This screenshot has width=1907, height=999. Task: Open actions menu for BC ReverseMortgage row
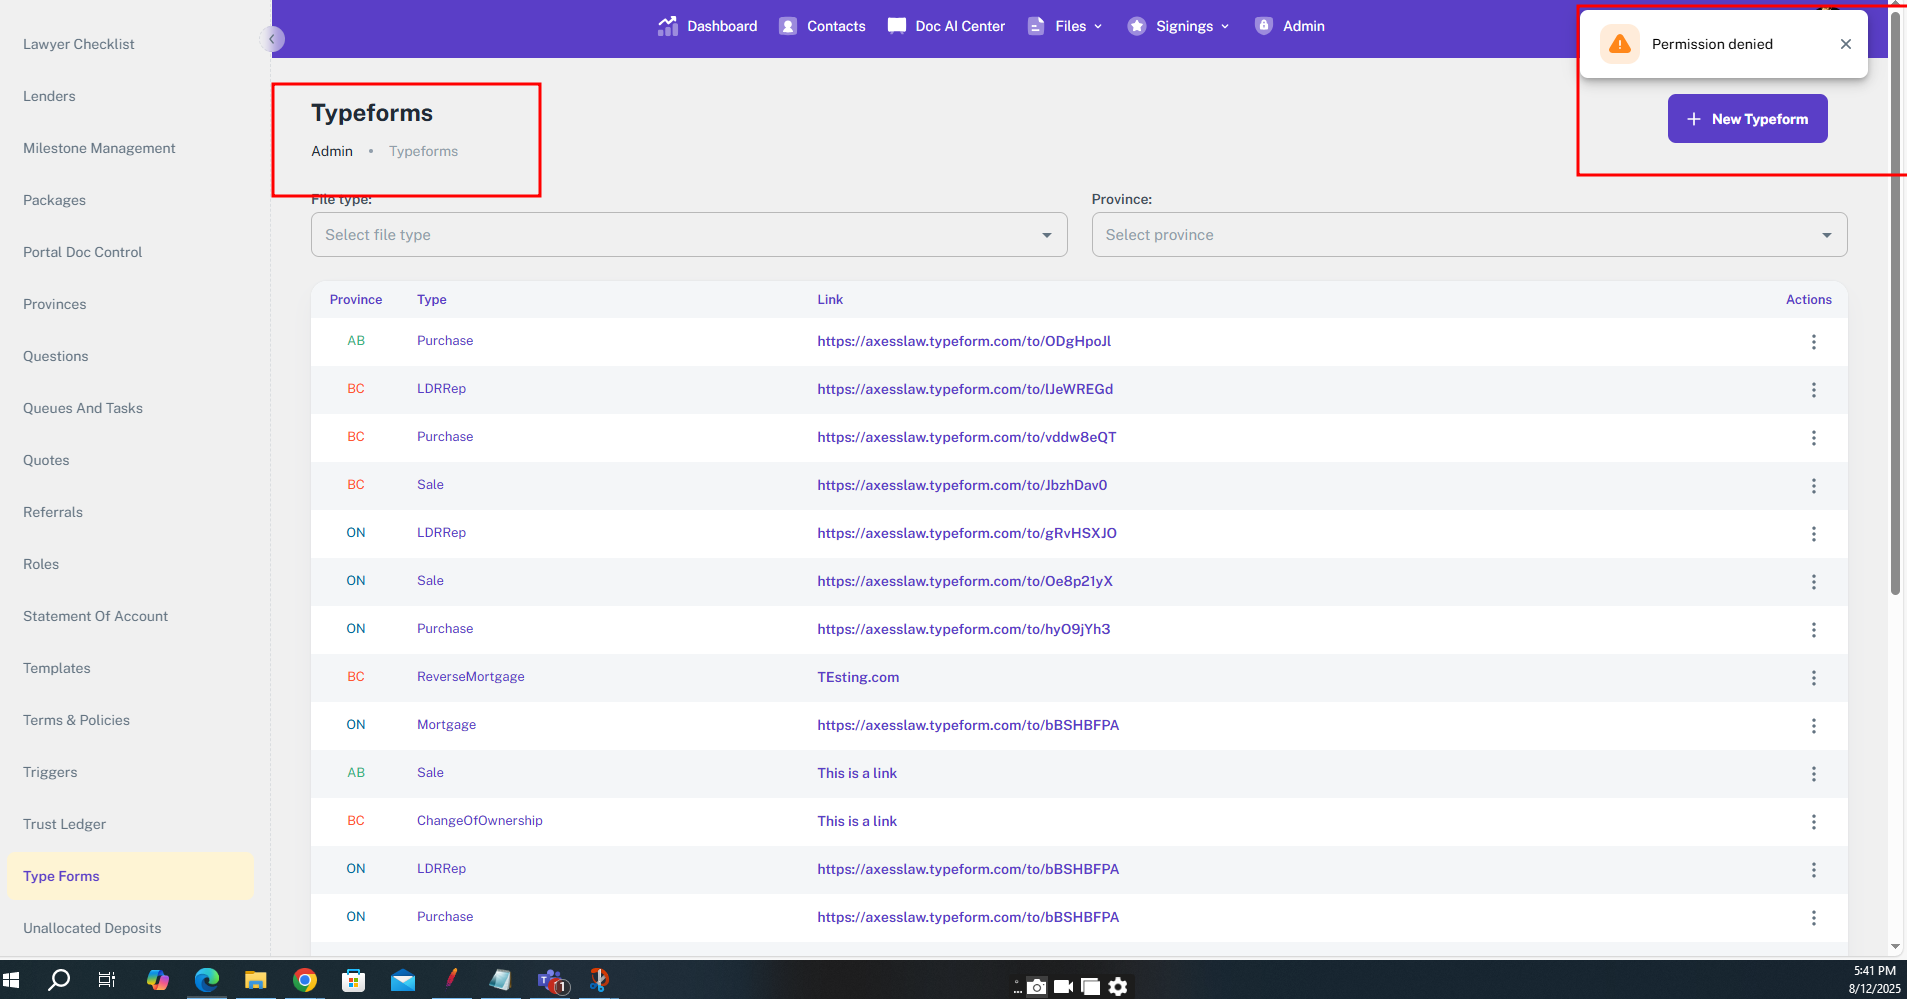coord(1813,678)
